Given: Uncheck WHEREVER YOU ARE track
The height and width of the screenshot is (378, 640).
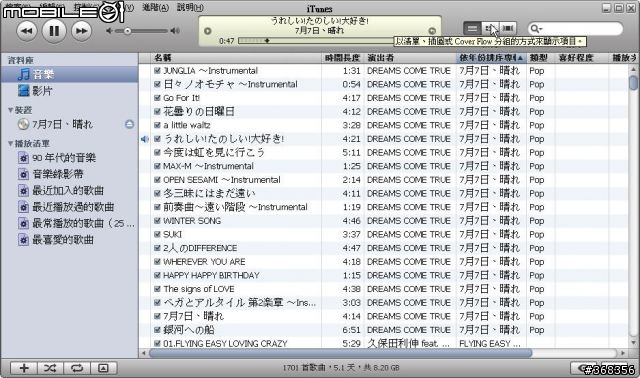Looking at the screenshot, I should [x=157, y=262].
